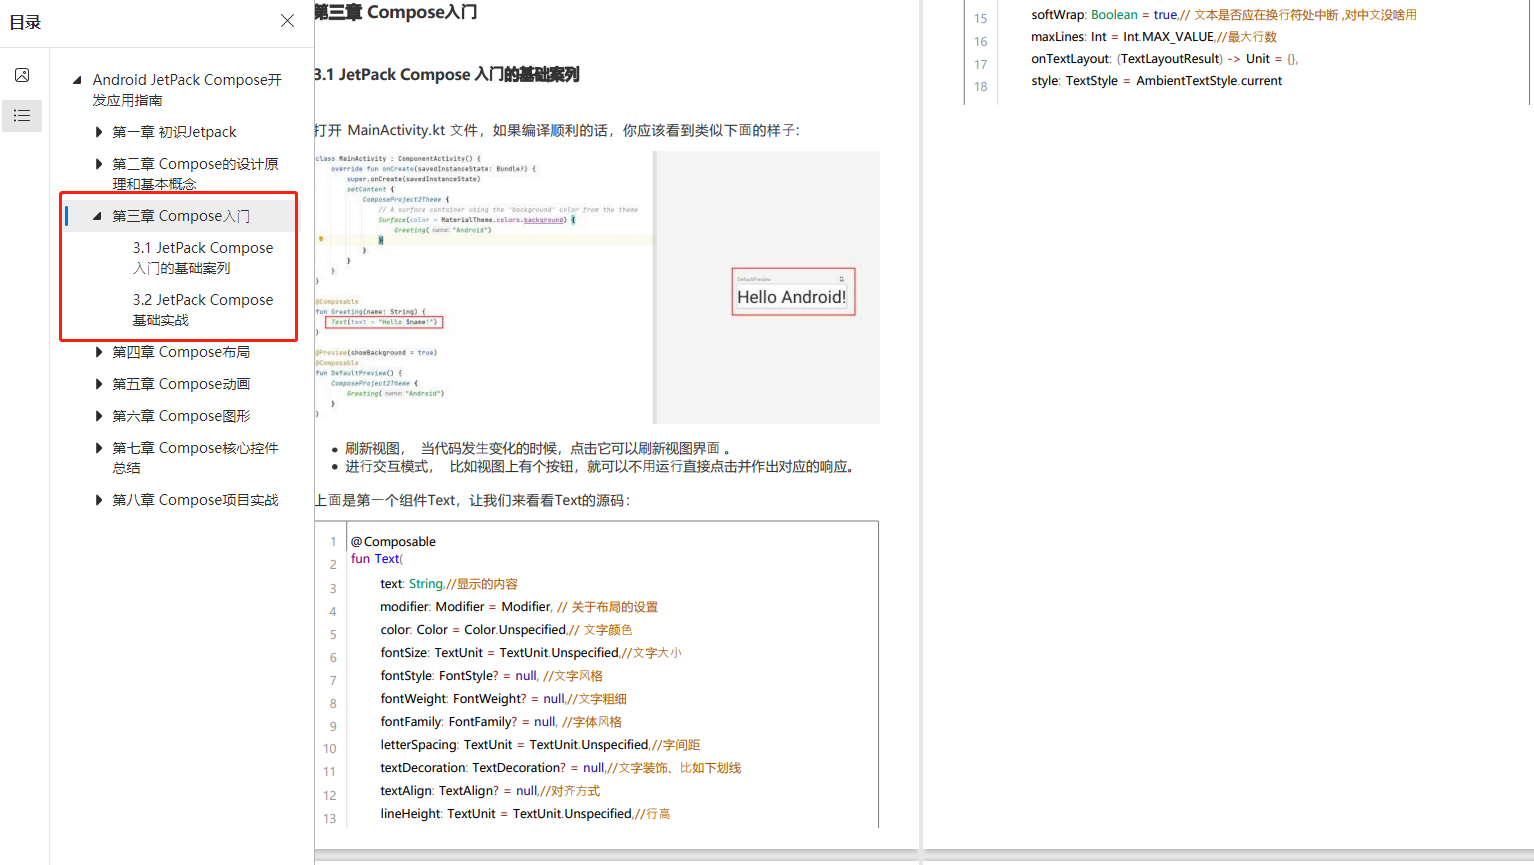1534x865 pixels.
Task: Click the softWrap: Boolean code line
Action: (1224, 15)
